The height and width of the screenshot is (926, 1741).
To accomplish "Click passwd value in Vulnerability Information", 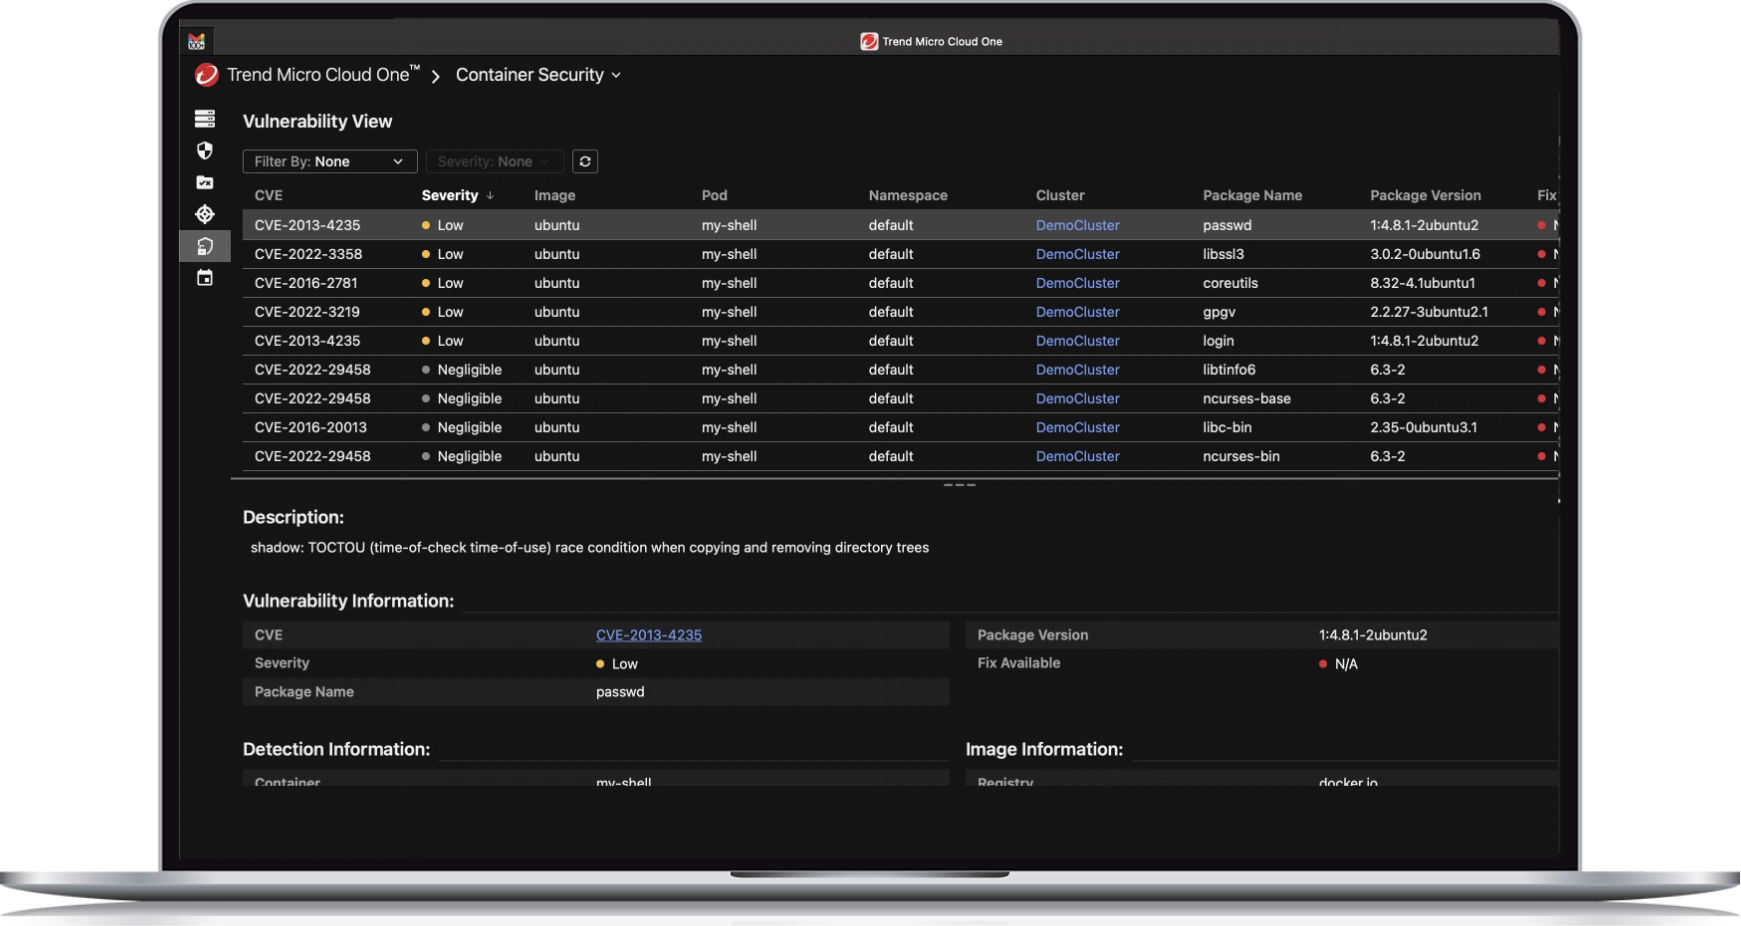I will (x=620, y=692).
